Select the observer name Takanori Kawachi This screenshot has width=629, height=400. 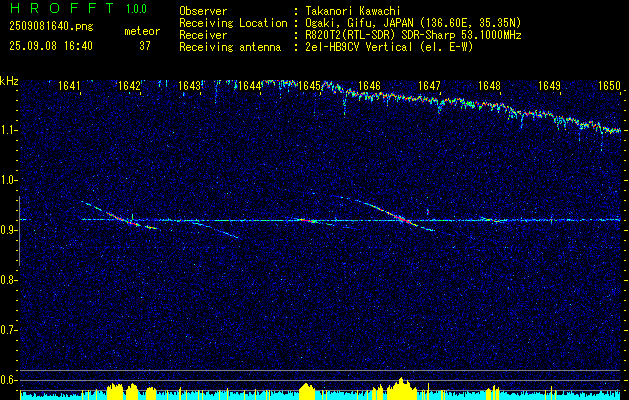[353, 11]
